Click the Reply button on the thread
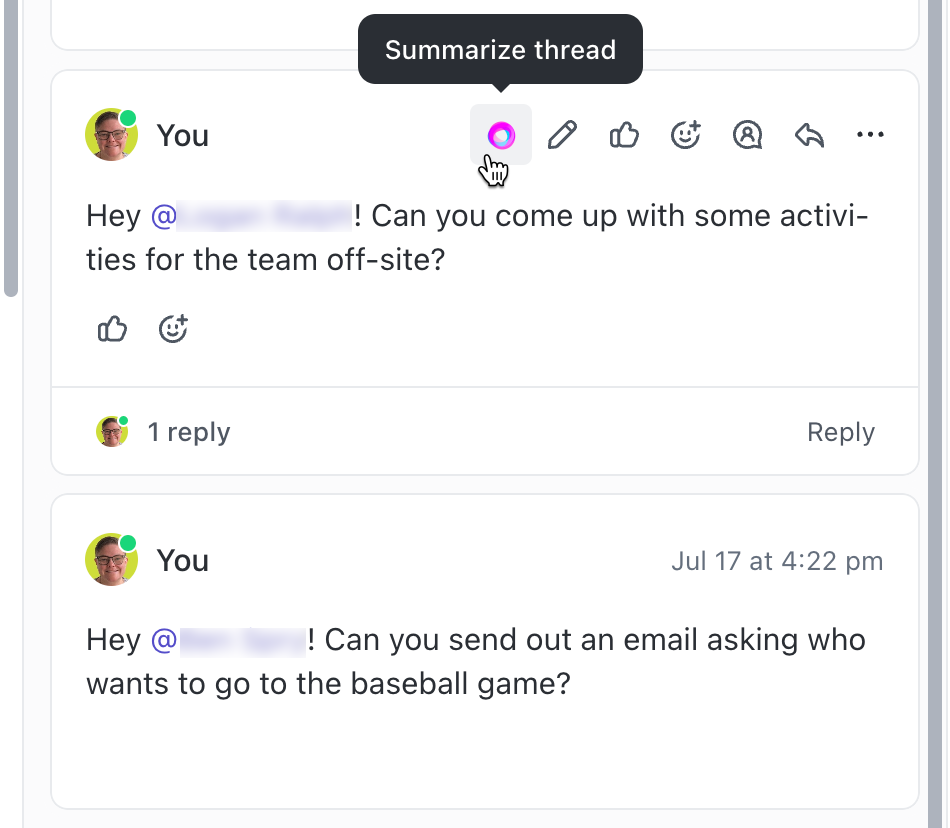This screenshot has height=828, width=950. pos(841,432)
